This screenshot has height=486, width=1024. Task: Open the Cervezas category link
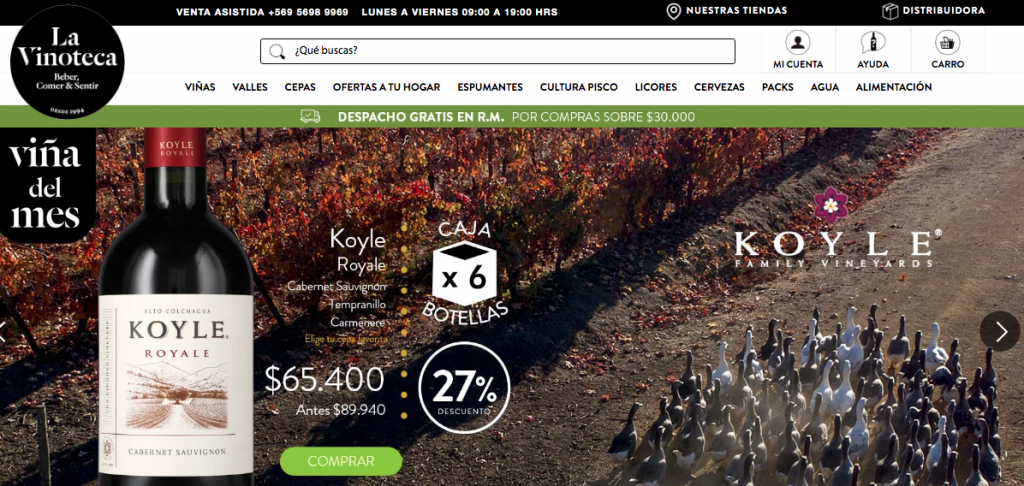point(719,87)
